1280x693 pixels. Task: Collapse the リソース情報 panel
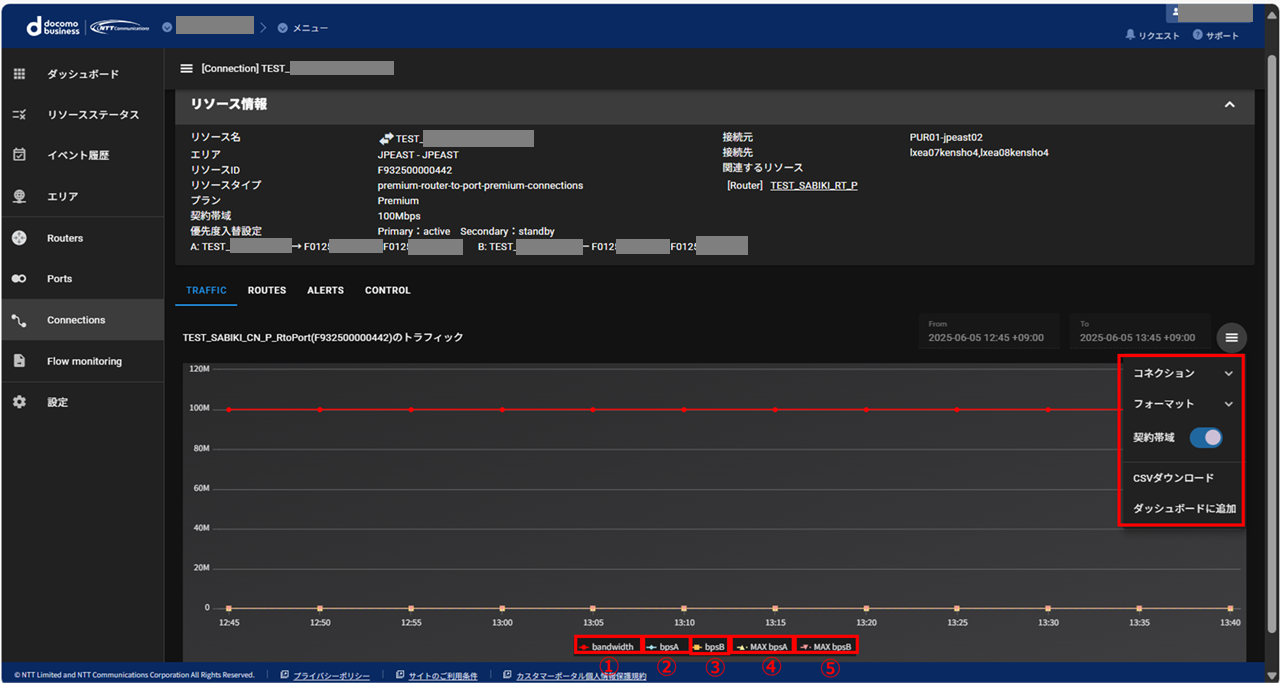pyautogui.click(x=1229, y=105)
